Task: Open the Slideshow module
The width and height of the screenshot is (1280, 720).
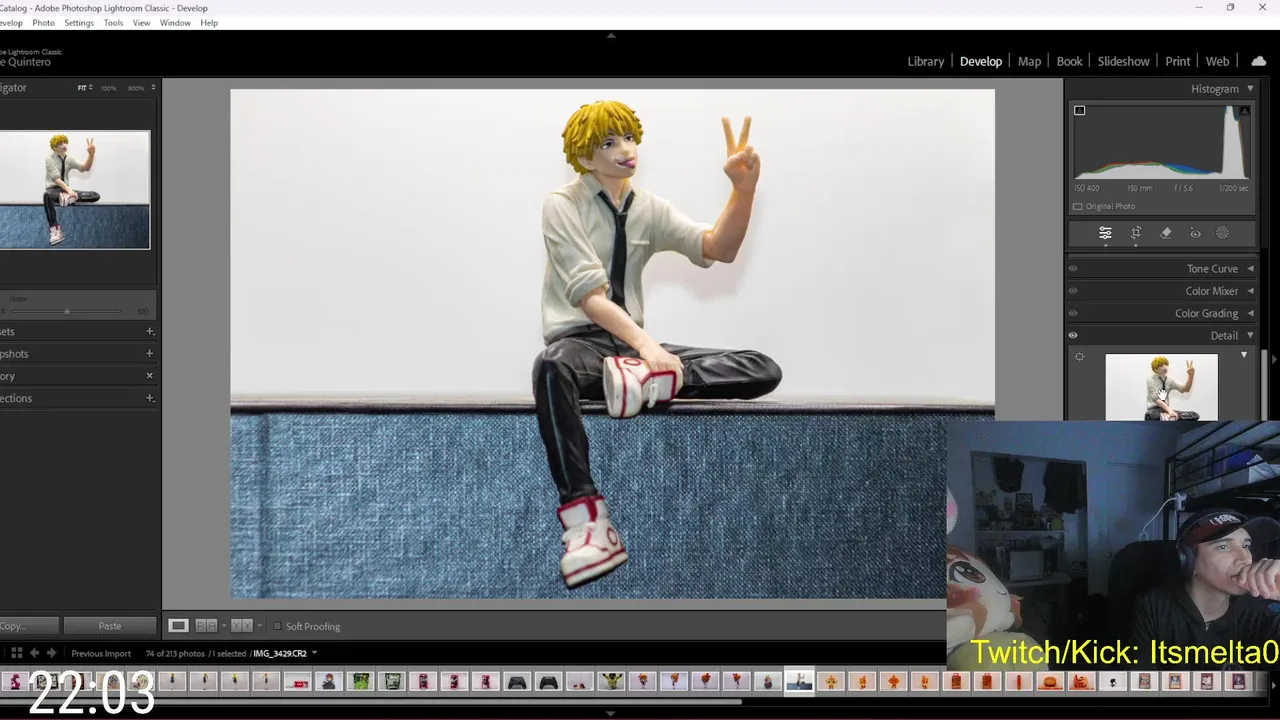Action: click(x=1123, y=61)
